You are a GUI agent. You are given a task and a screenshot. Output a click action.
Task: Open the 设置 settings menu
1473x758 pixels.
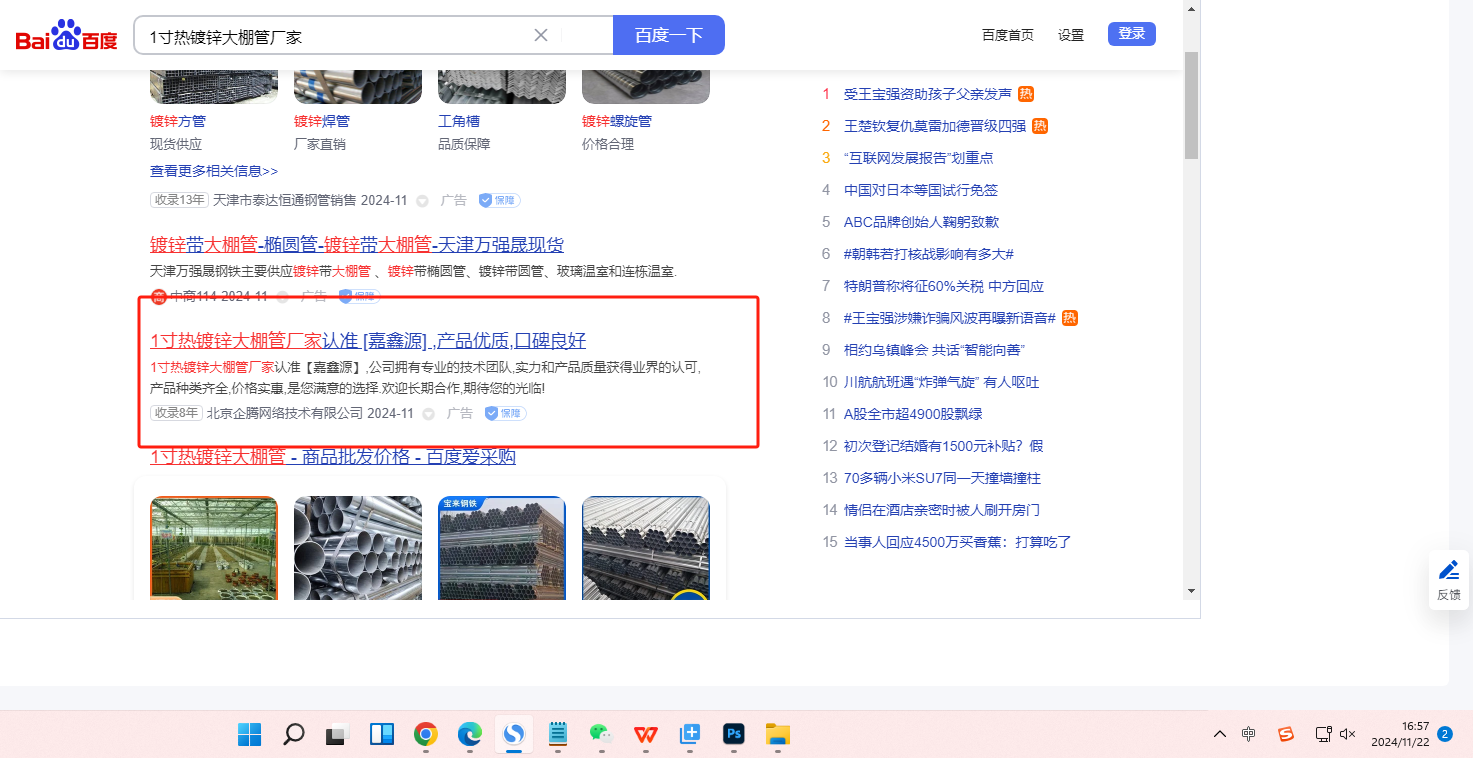1071,35
